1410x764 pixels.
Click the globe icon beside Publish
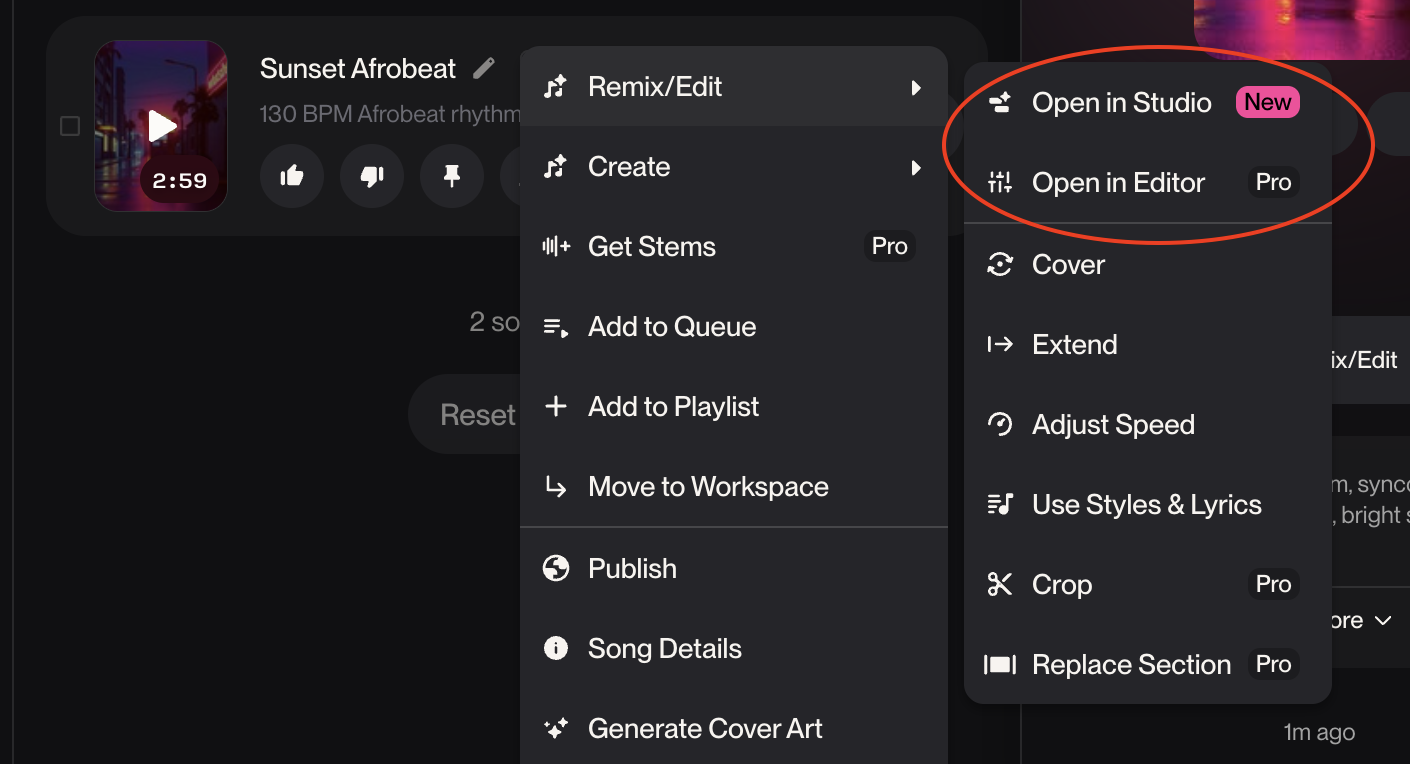[x=556, y=568]
